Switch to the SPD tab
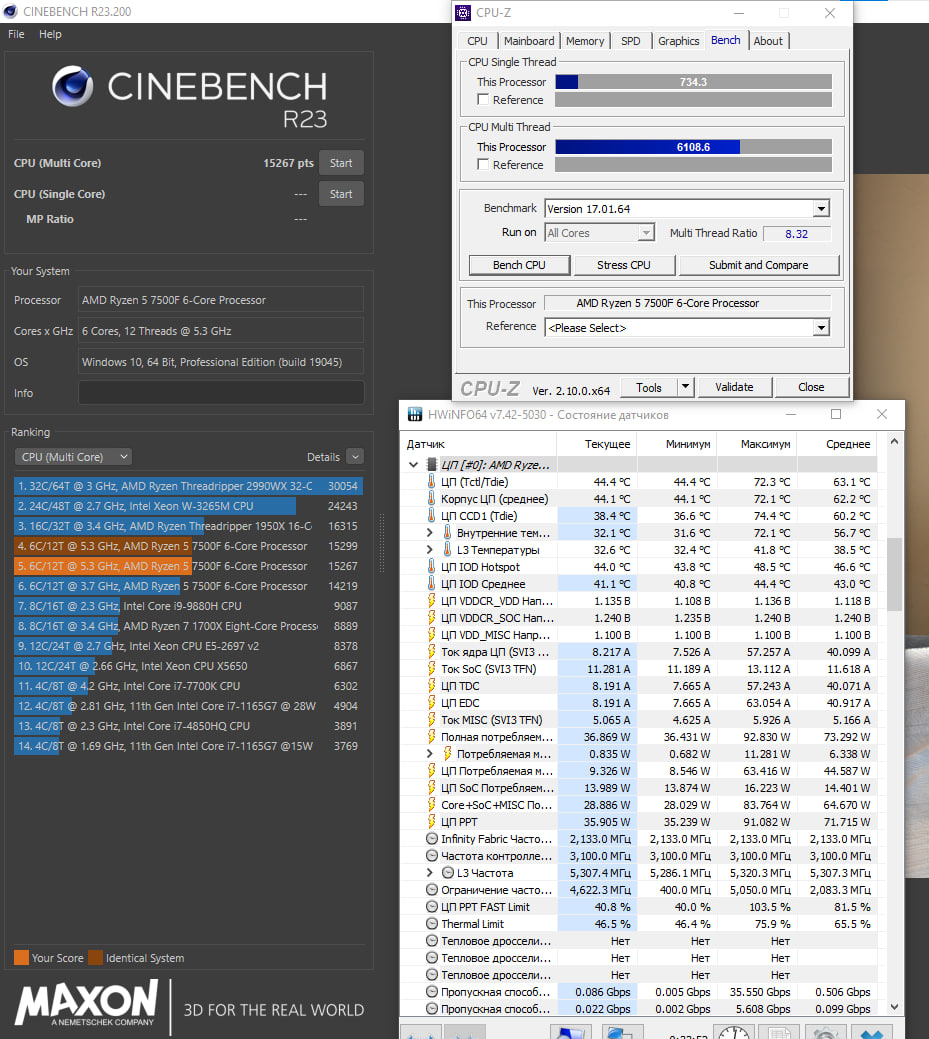Viewport: 929px width, 1039px height. click(x=630, y=40)
